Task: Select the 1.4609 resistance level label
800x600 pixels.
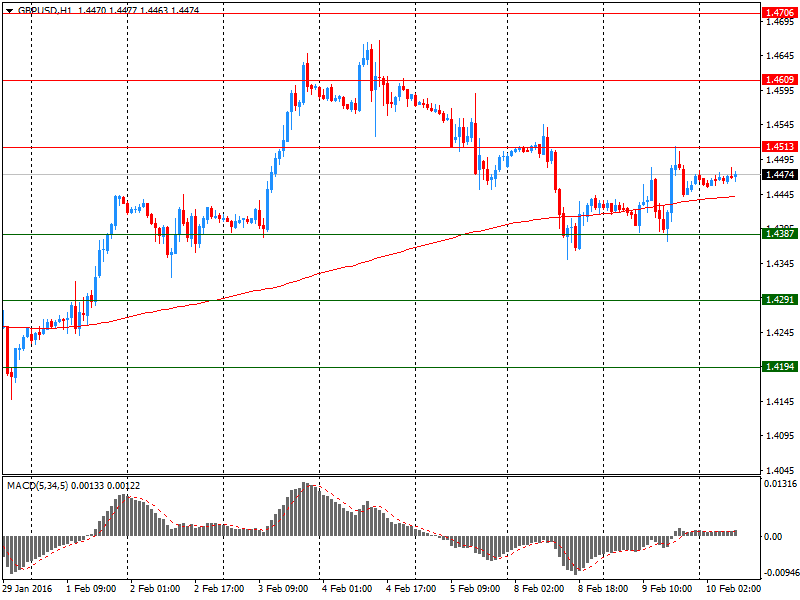Action: click(x=780, y=80)
